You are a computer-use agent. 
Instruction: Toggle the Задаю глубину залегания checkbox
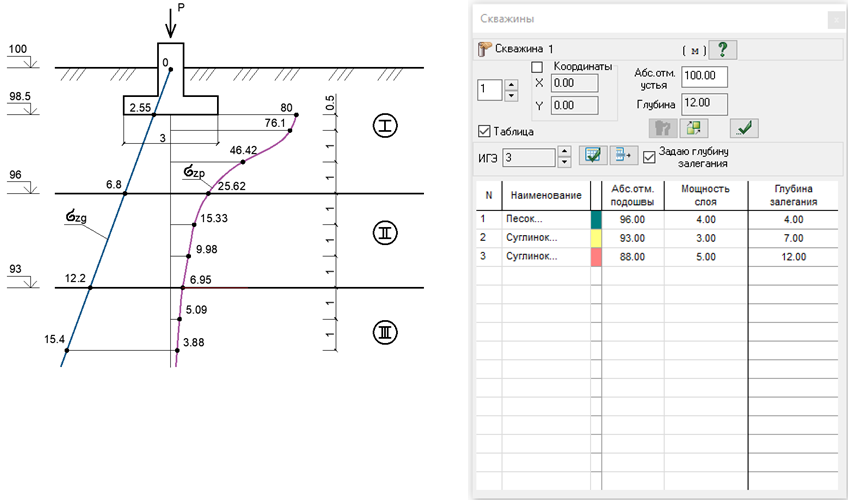649,157
